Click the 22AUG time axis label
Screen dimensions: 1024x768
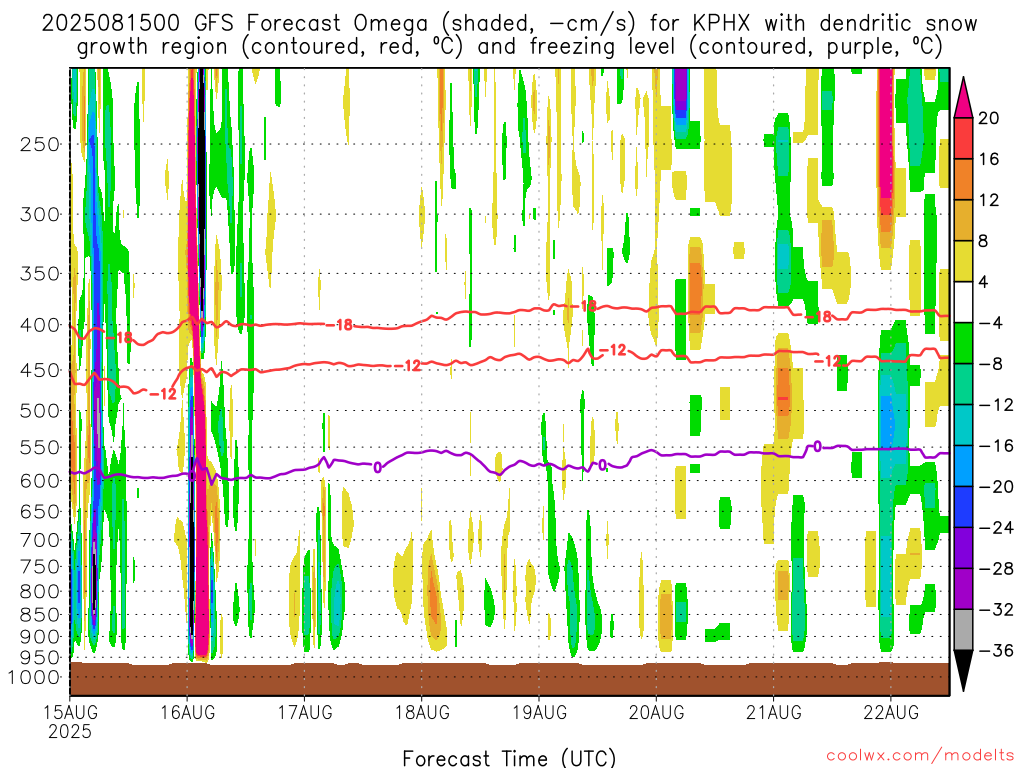pyautogui.click(x=891, y=712)
